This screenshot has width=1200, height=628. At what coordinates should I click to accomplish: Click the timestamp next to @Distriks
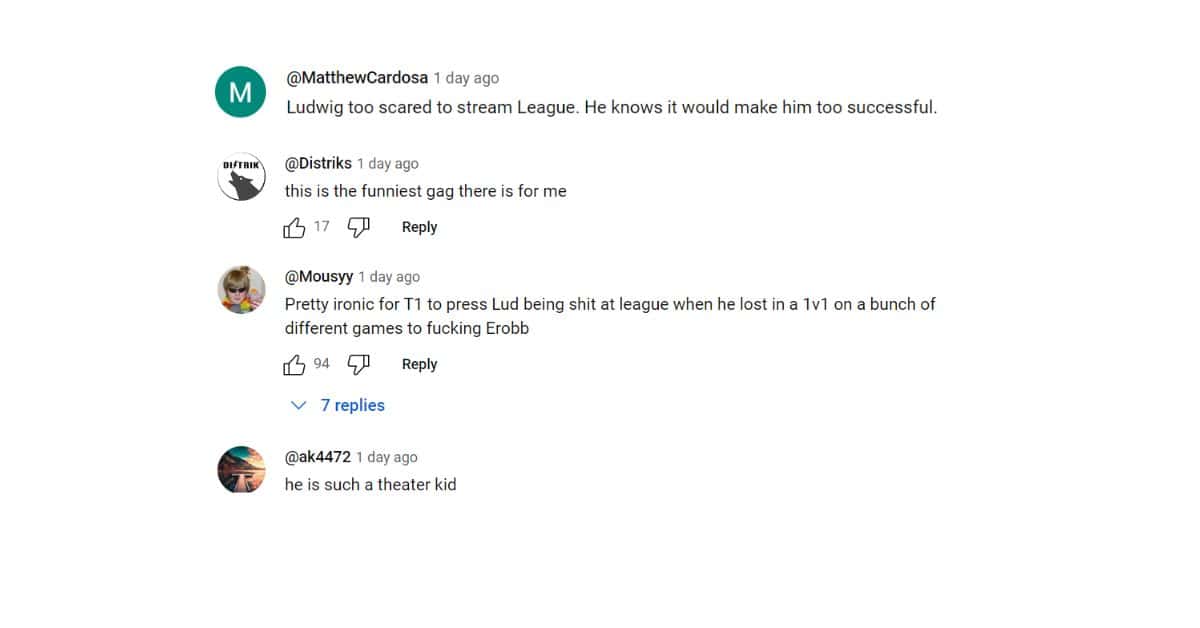tap(388, 164)
